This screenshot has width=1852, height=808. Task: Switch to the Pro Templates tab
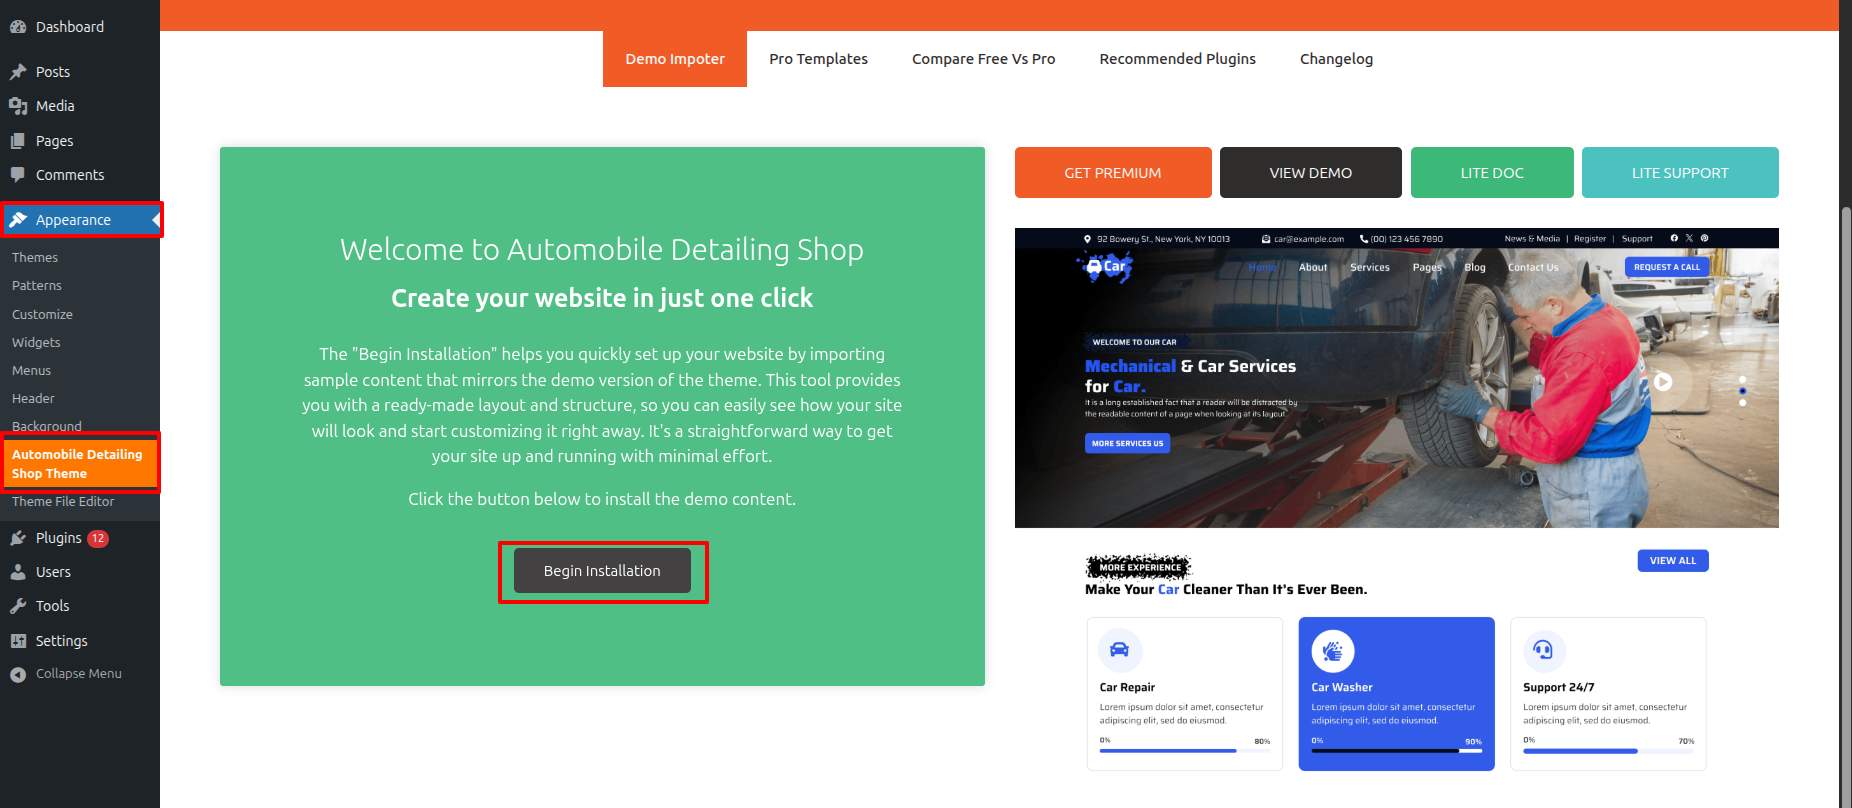(x=818, y=59)
